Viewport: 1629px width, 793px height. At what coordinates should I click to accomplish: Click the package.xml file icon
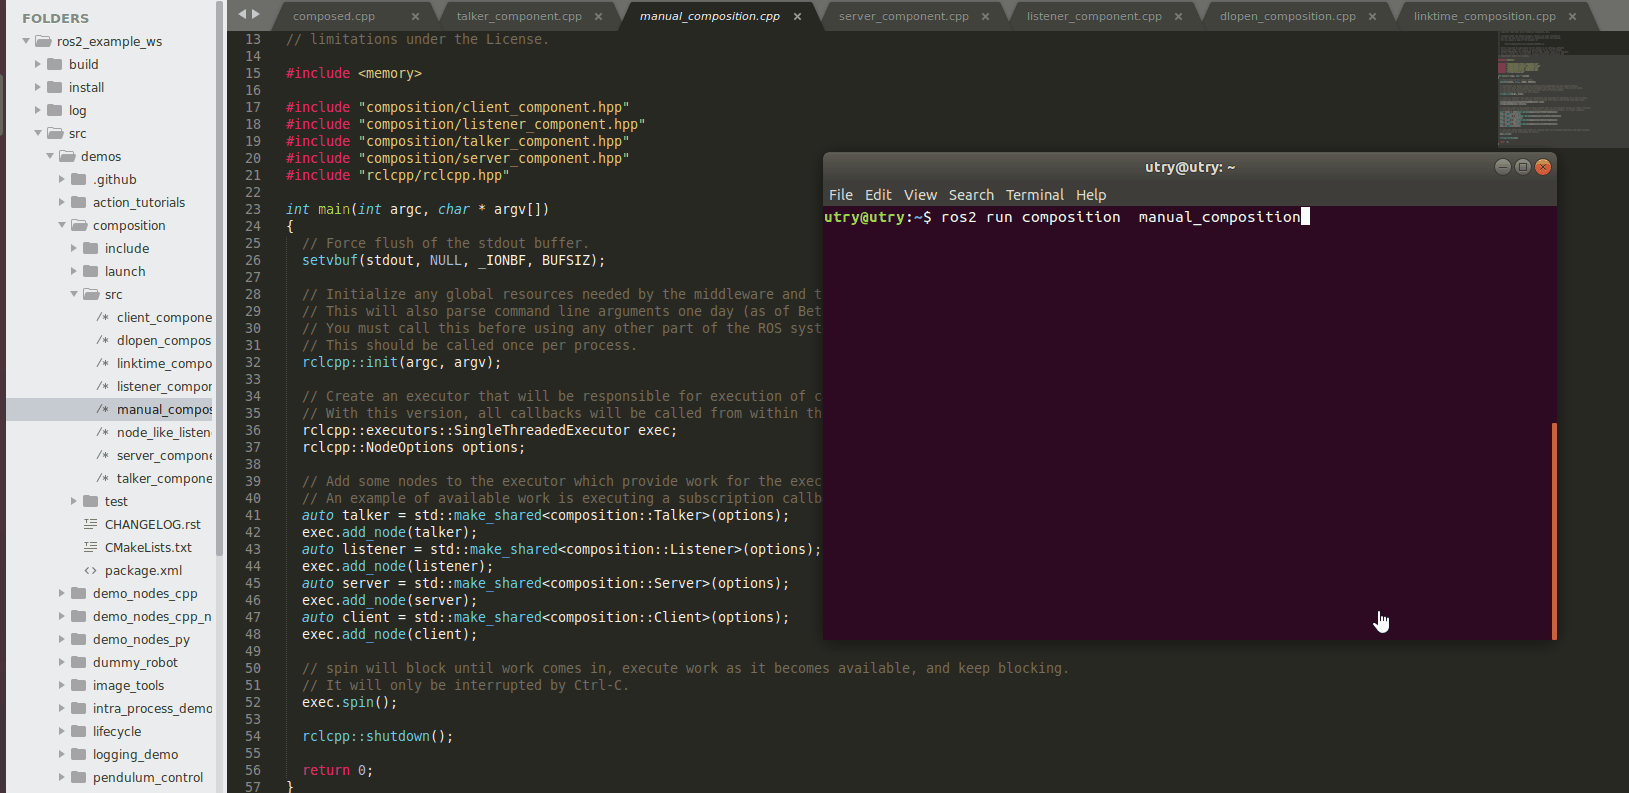click(x=91, y=570)
